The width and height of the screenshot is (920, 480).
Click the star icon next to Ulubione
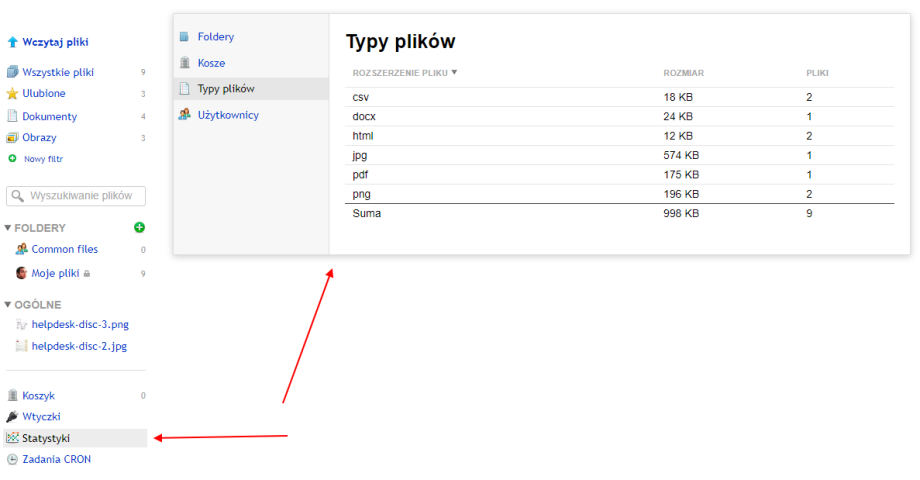(12, 94)
